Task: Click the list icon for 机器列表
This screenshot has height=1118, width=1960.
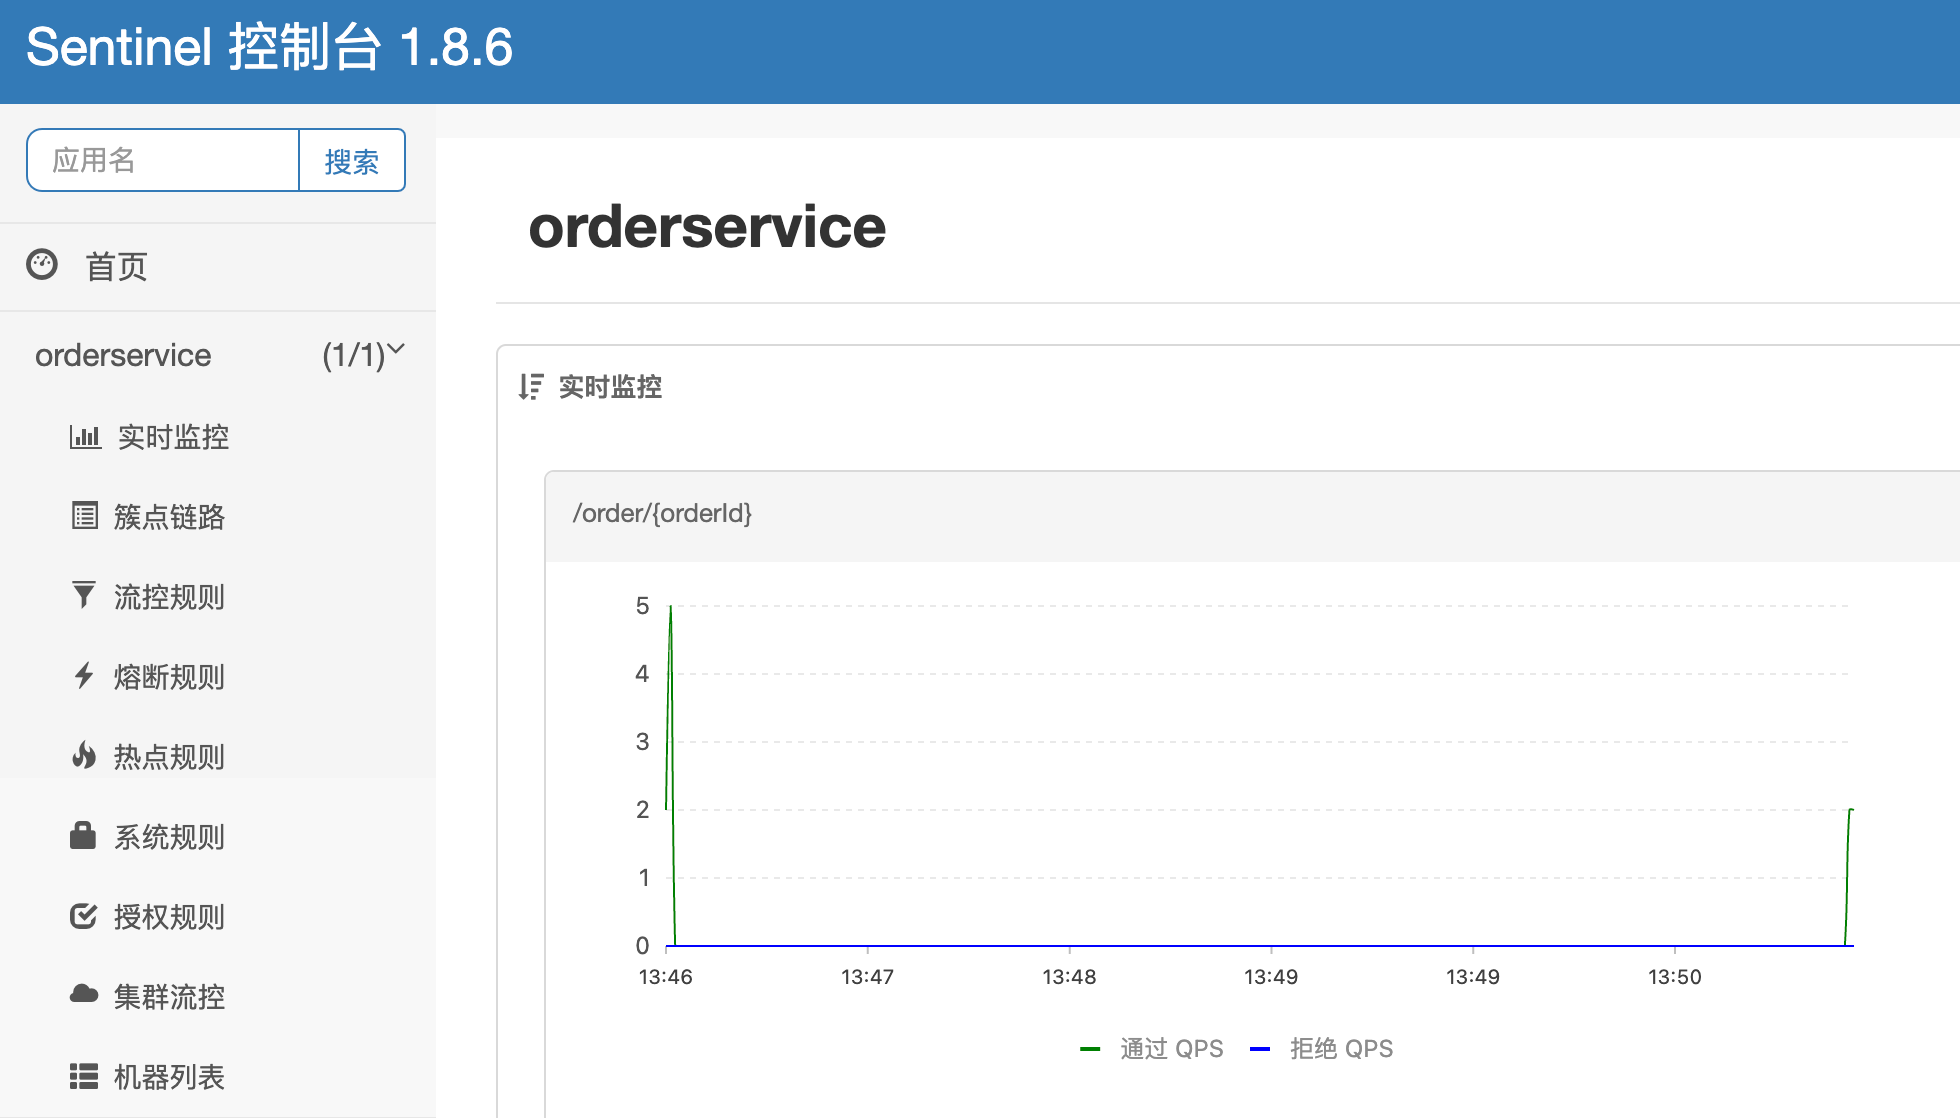Action: 84,1076
